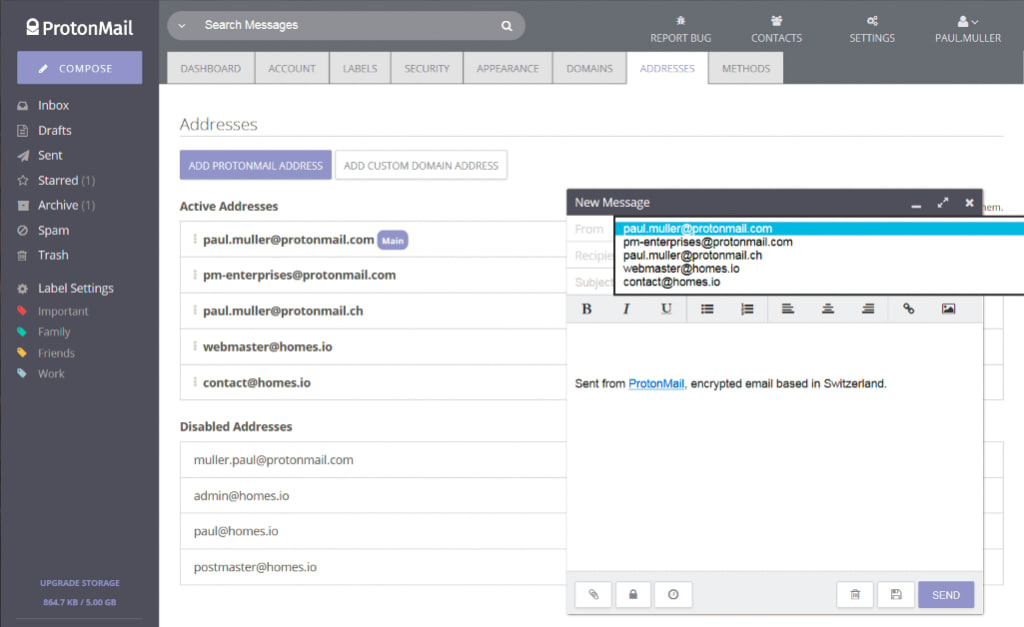Apply underline formatting in composer

point(666,309)
